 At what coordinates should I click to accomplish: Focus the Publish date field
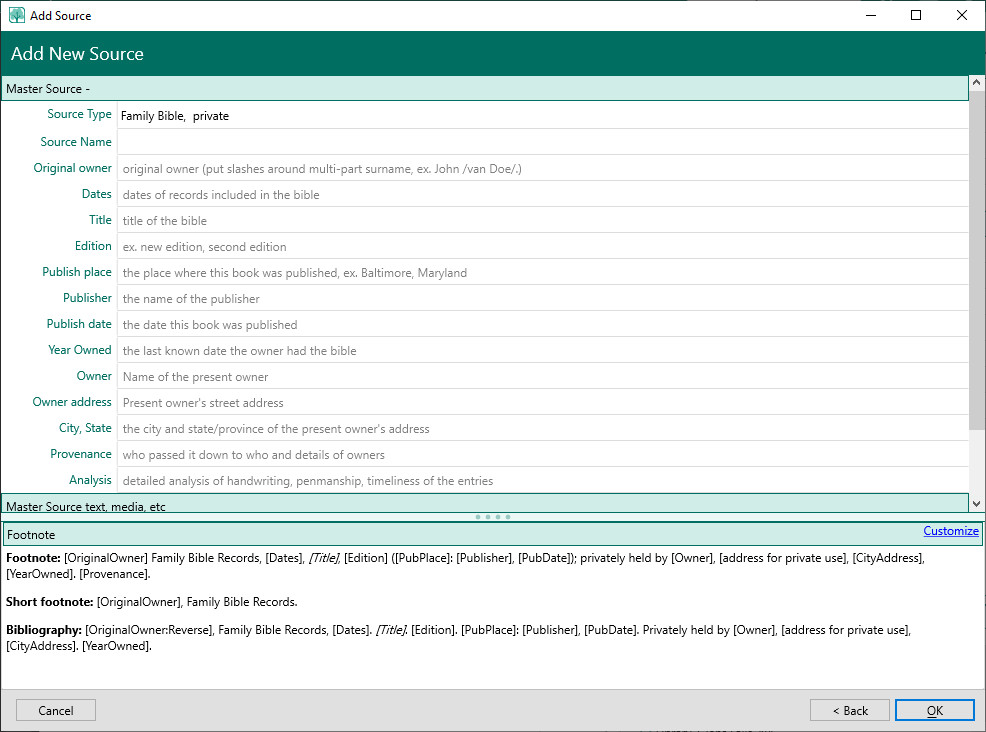click(x=542, y=325)
